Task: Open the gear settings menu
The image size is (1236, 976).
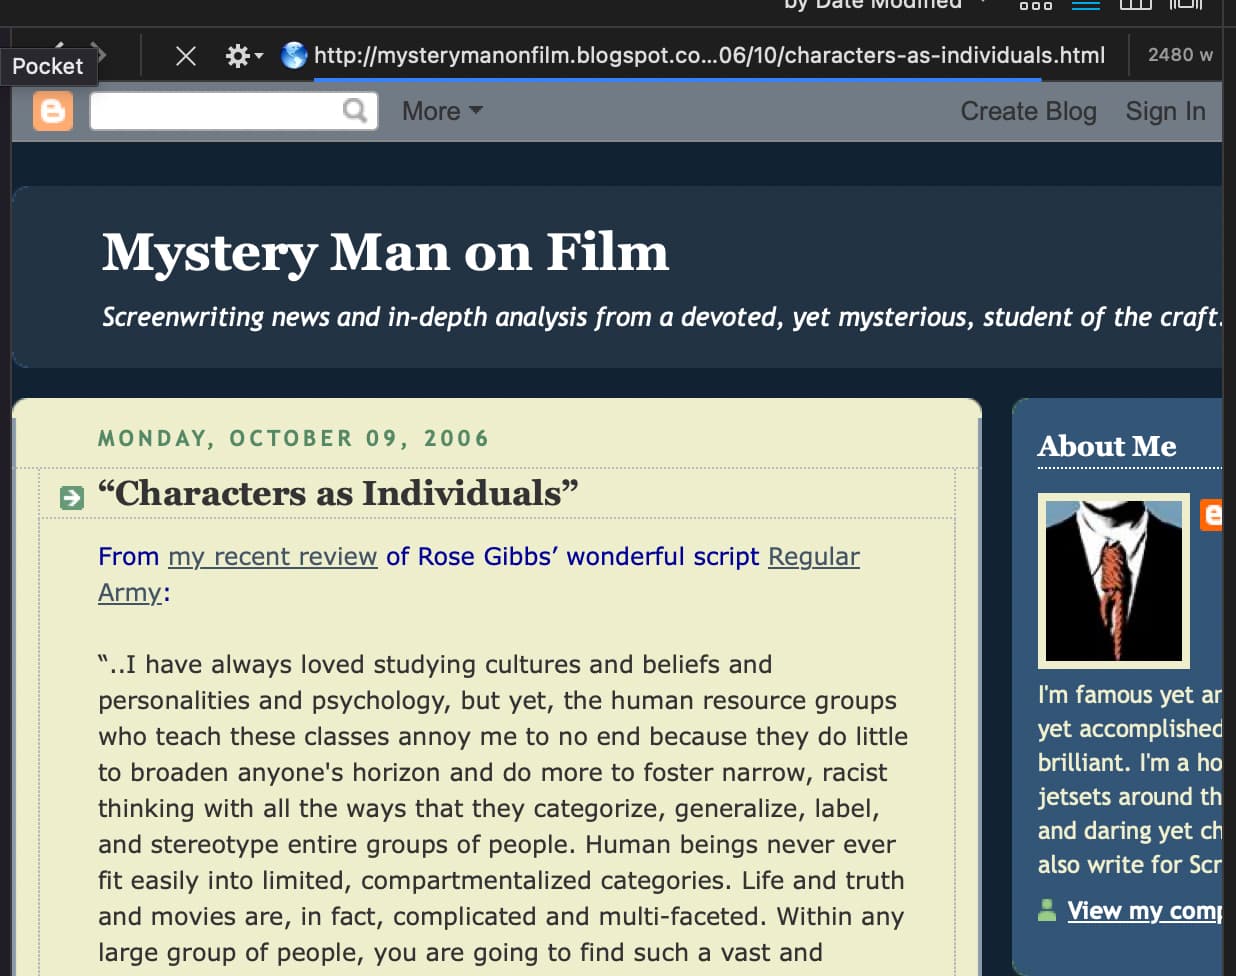Action: [x=242, y=56]
